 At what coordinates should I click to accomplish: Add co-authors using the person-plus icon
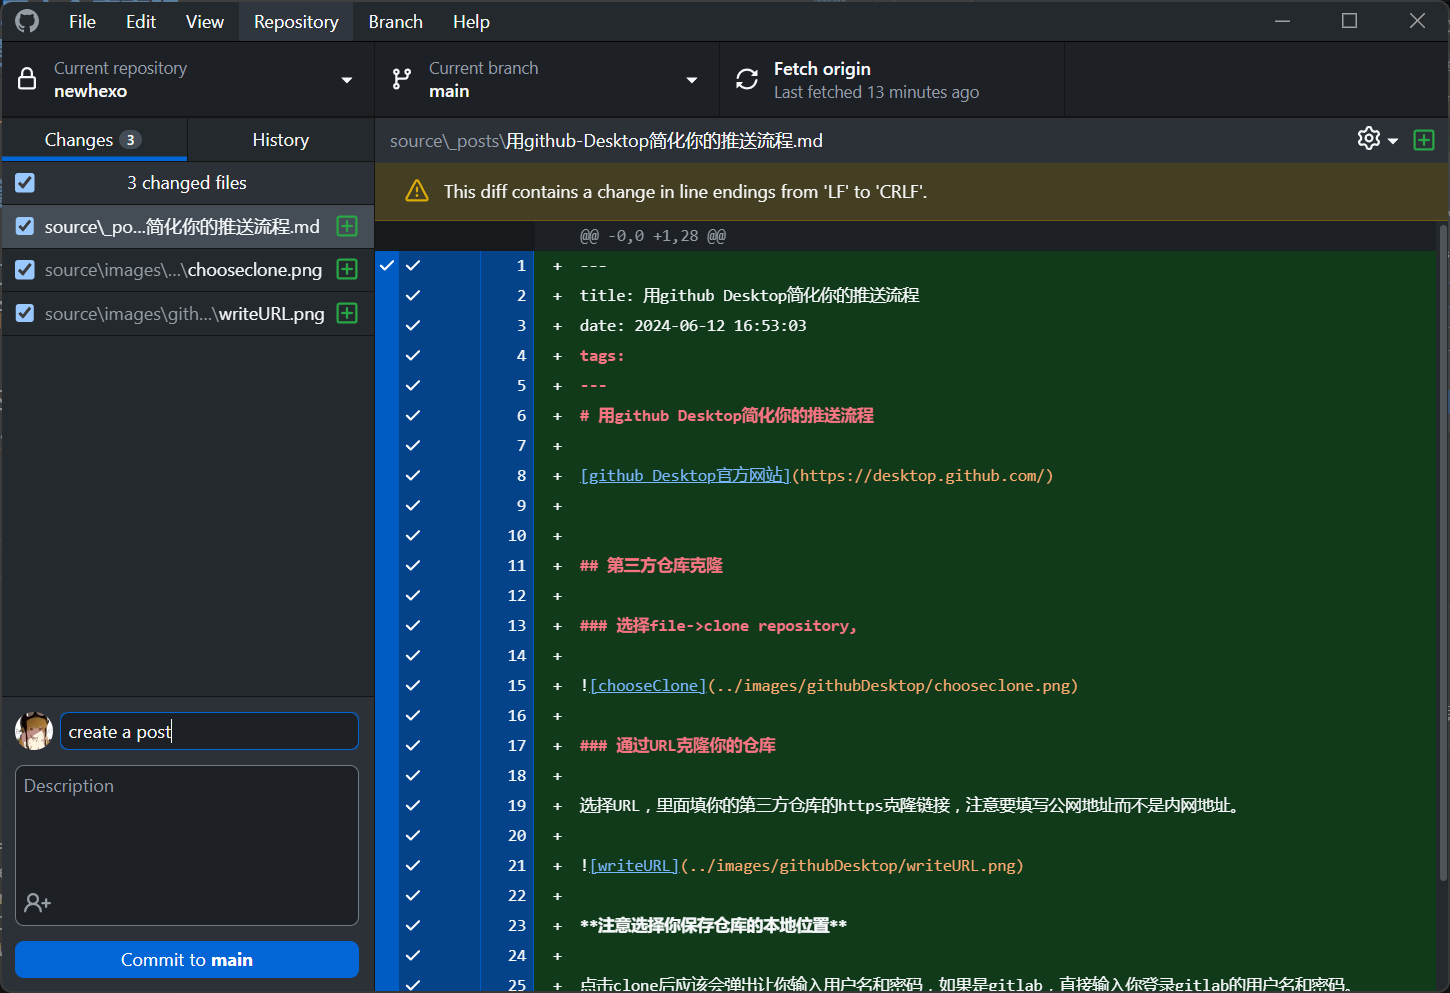[38, 903]
